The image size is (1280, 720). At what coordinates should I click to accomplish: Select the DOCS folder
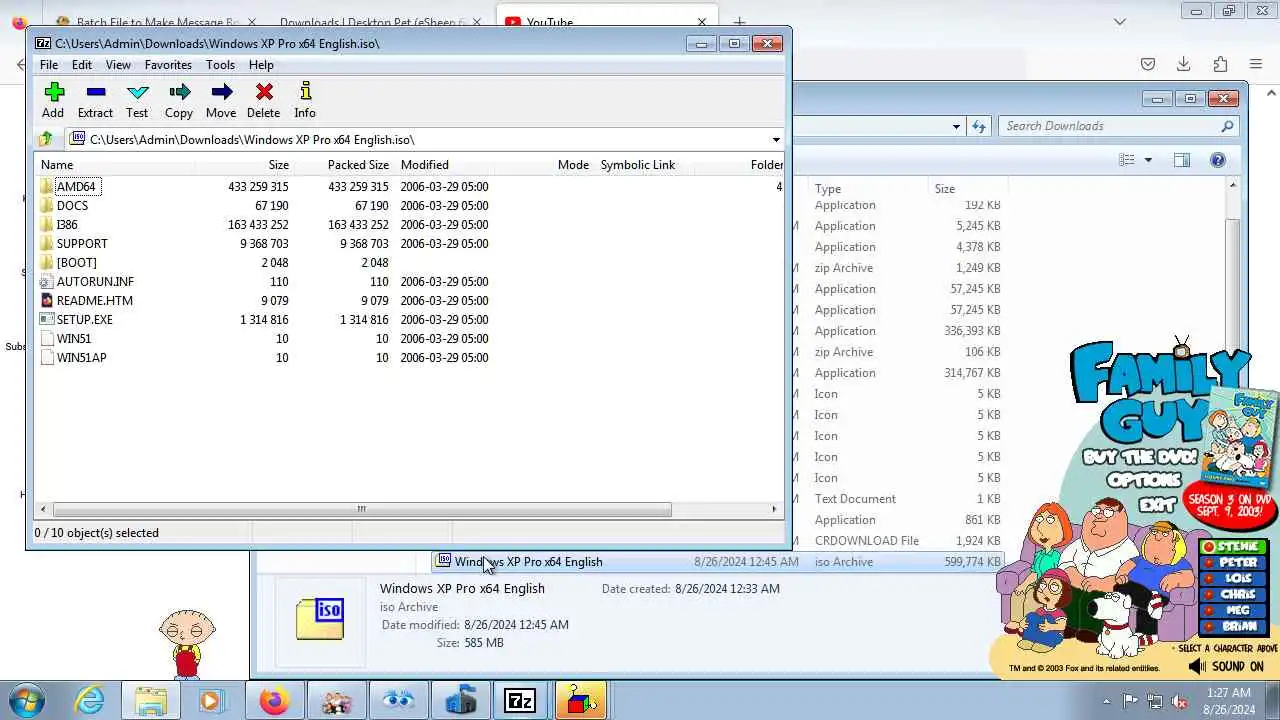tap(72, 206)
